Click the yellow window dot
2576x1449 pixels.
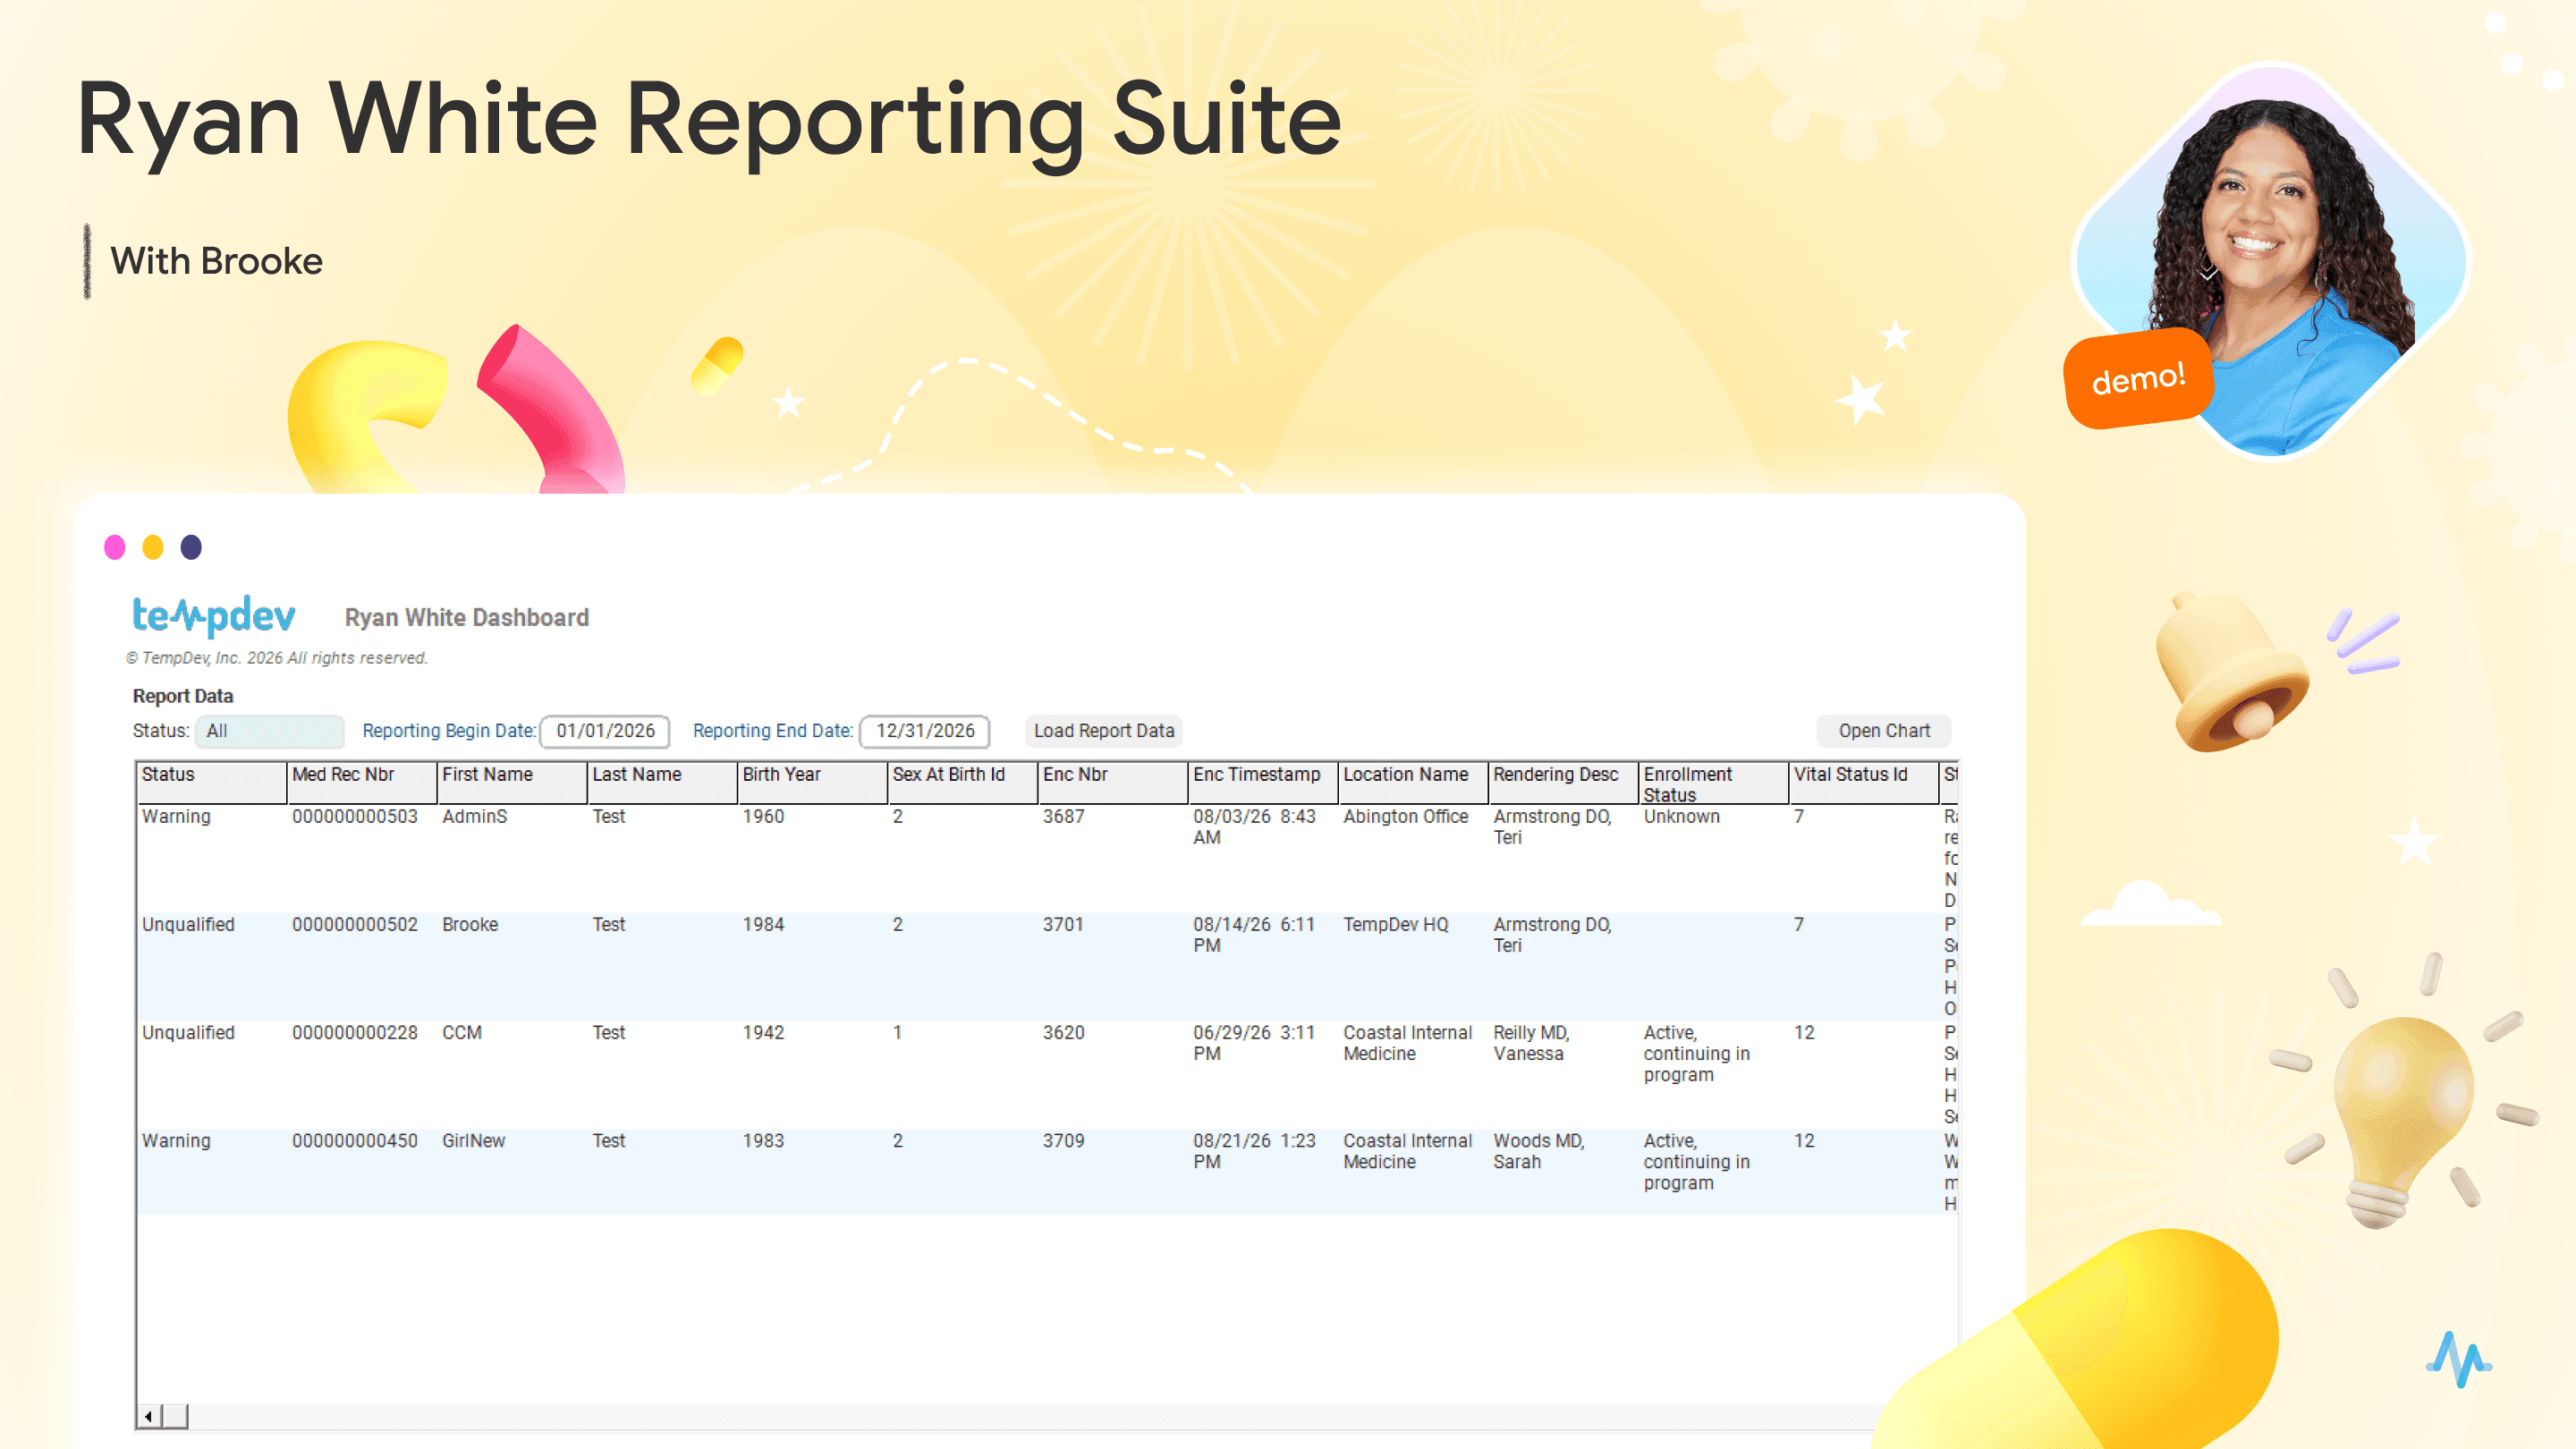point(153,547)
